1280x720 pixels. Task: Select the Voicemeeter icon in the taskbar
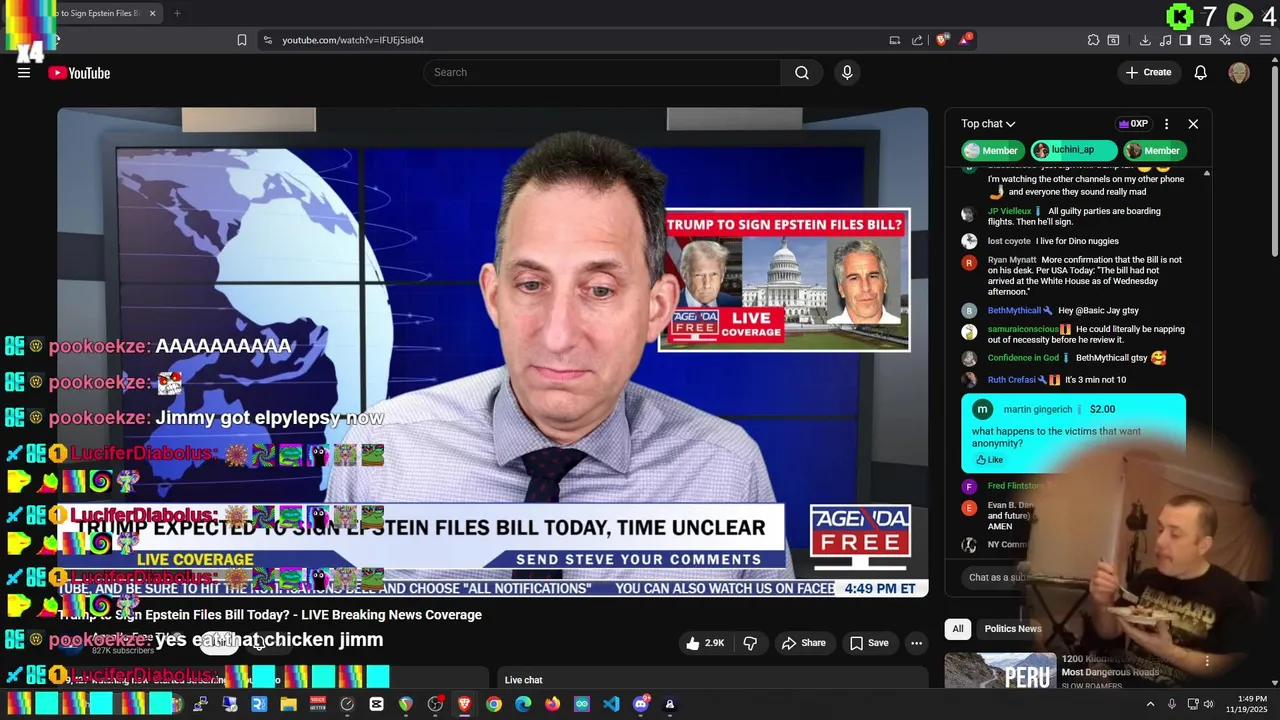point(318,704)
